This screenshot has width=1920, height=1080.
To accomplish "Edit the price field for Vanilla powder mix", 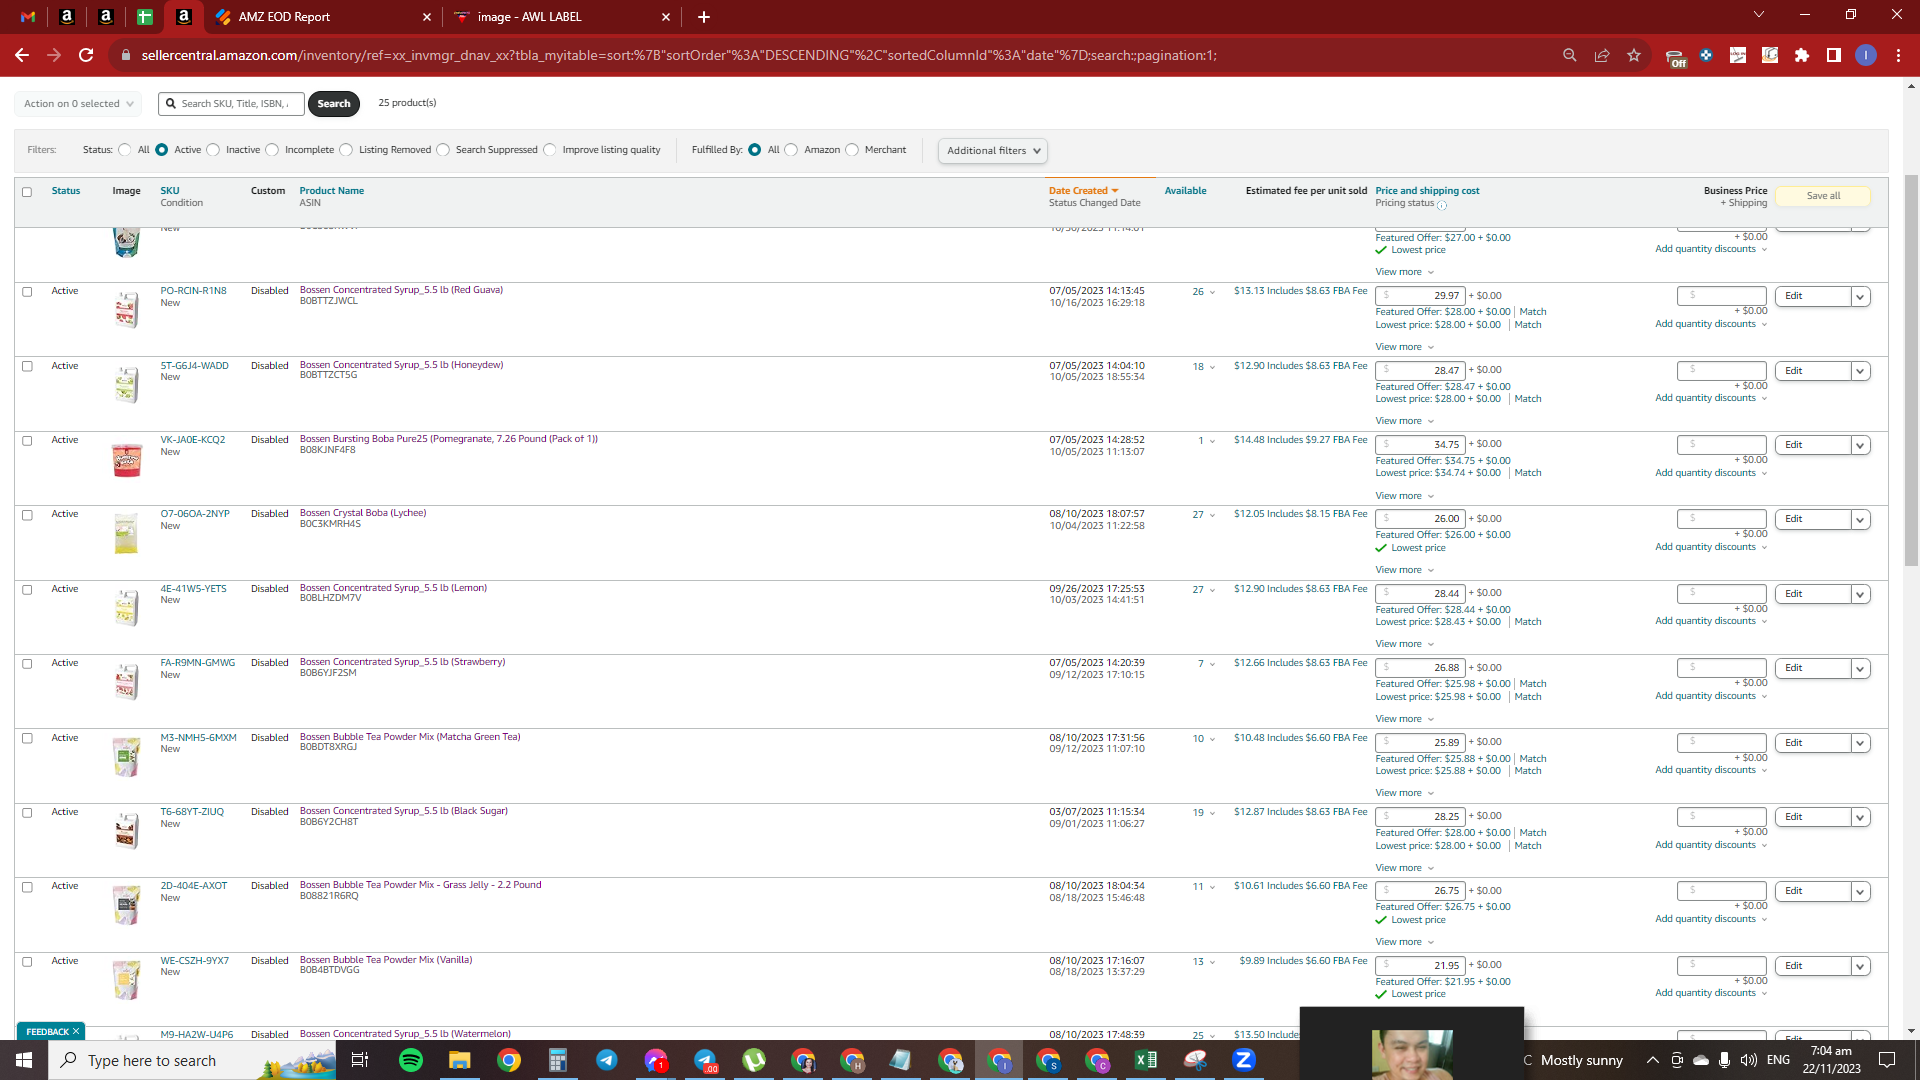I will 1420,966.
